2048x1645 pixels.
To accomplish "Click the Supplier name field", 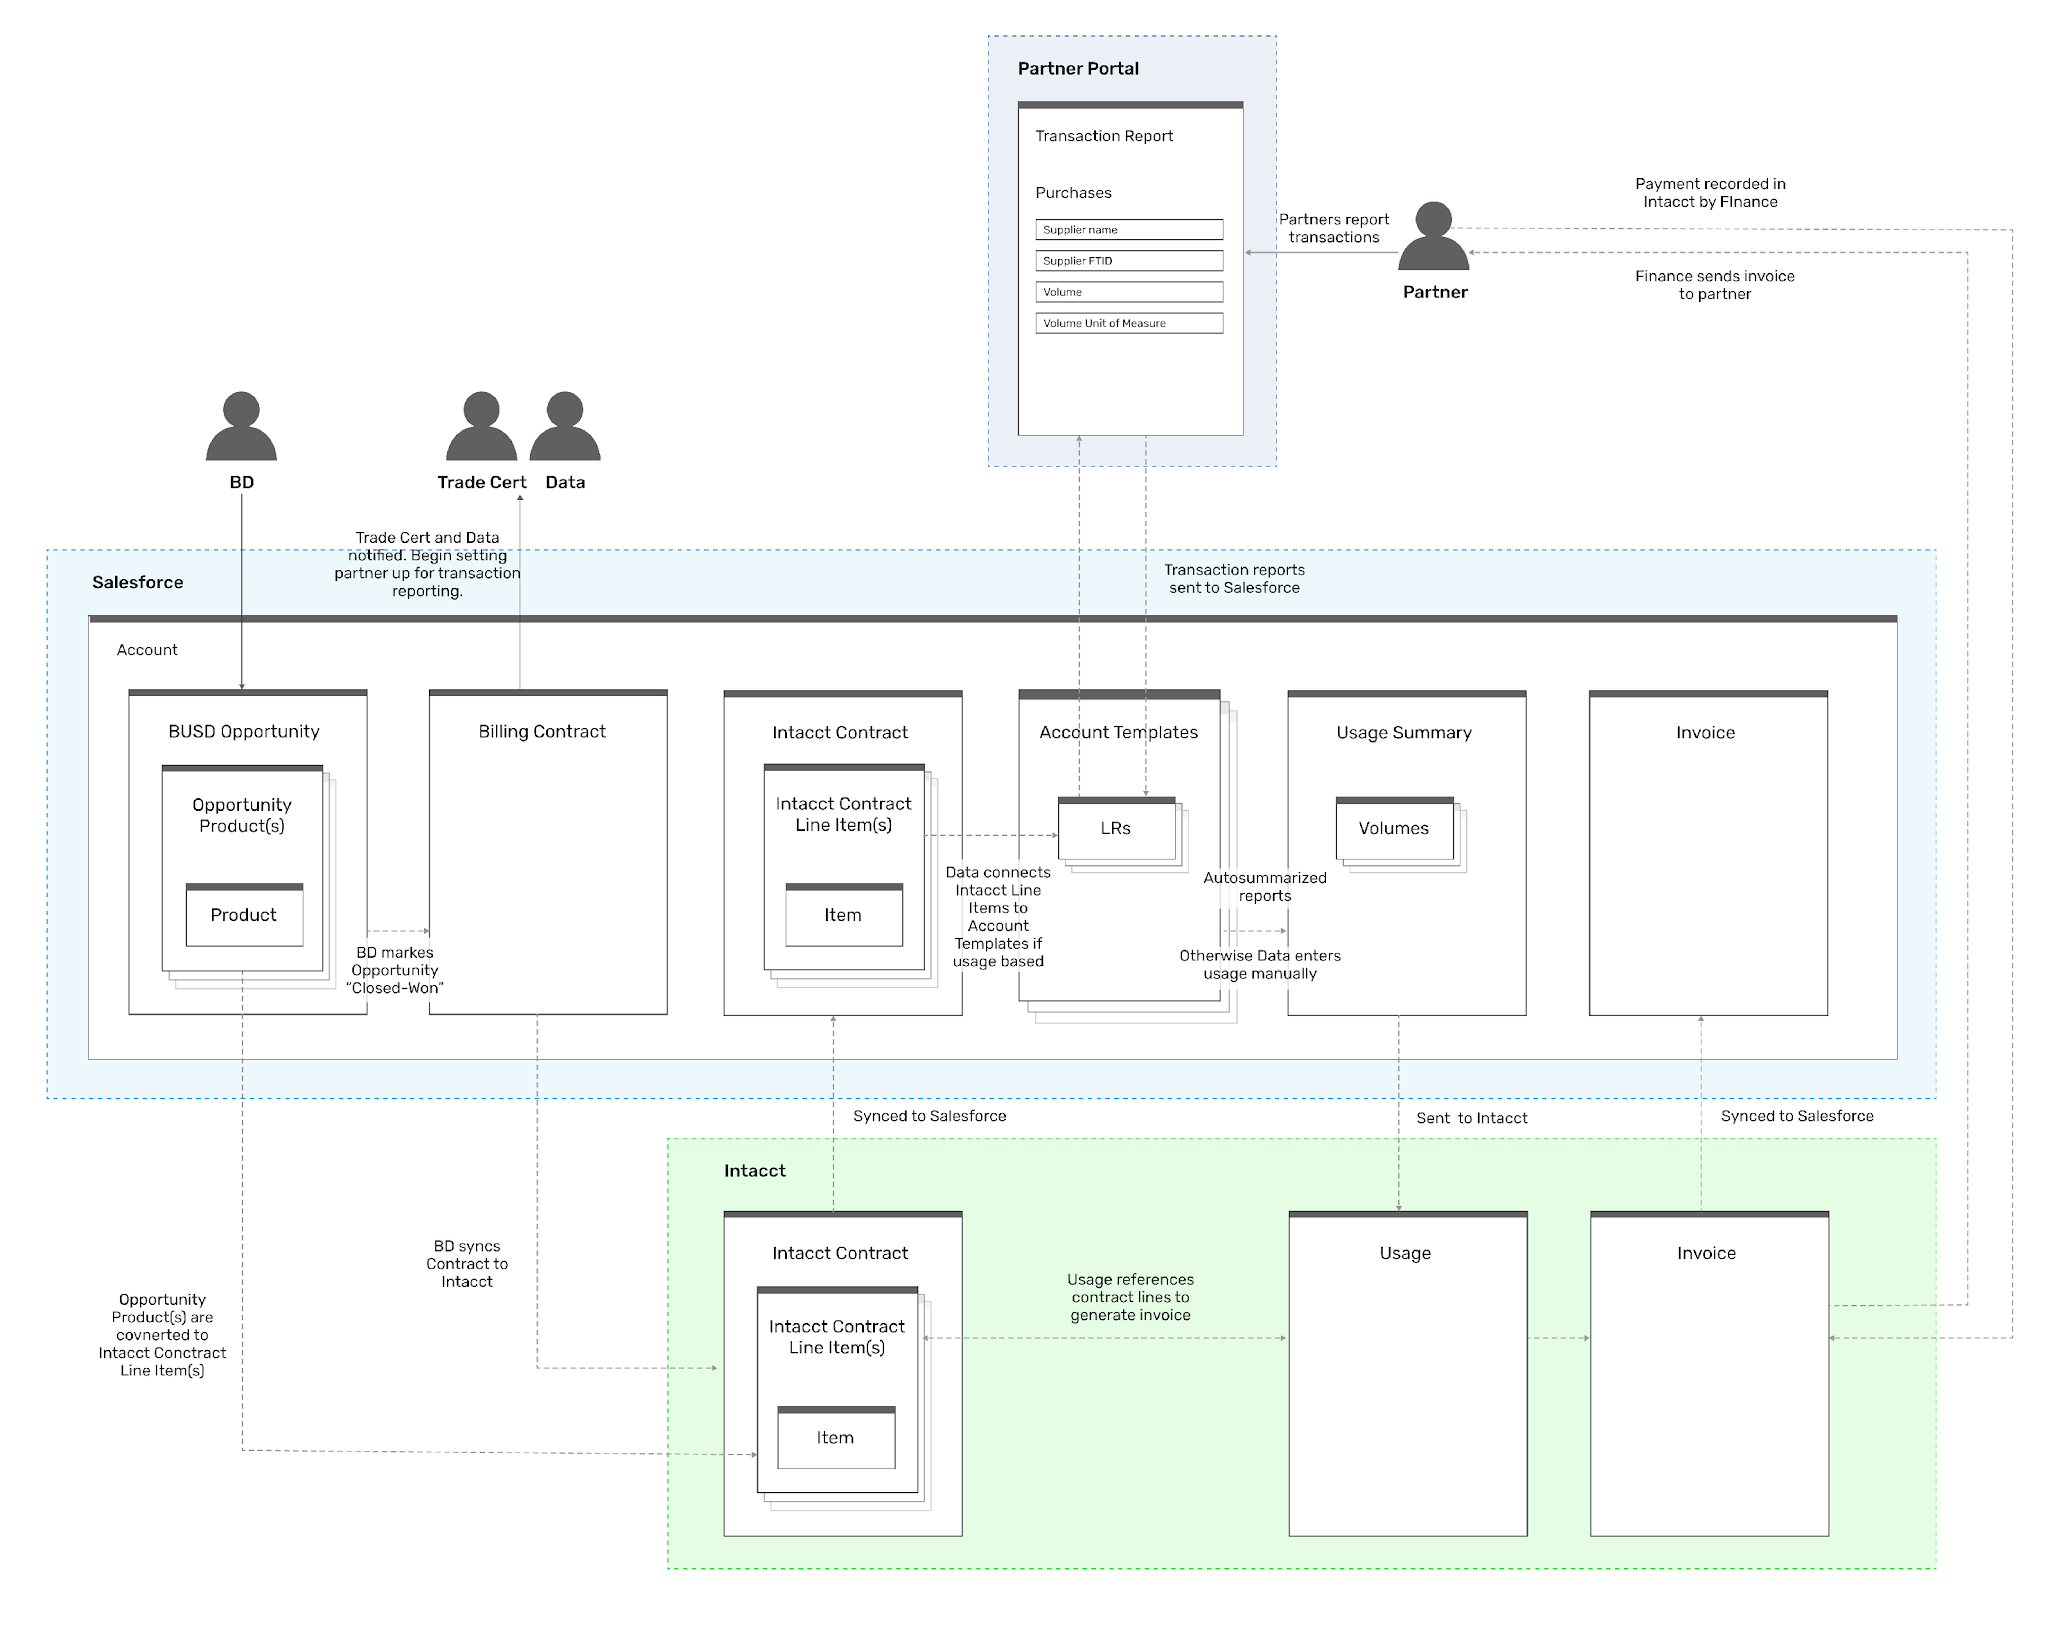I will [1129, 230].
